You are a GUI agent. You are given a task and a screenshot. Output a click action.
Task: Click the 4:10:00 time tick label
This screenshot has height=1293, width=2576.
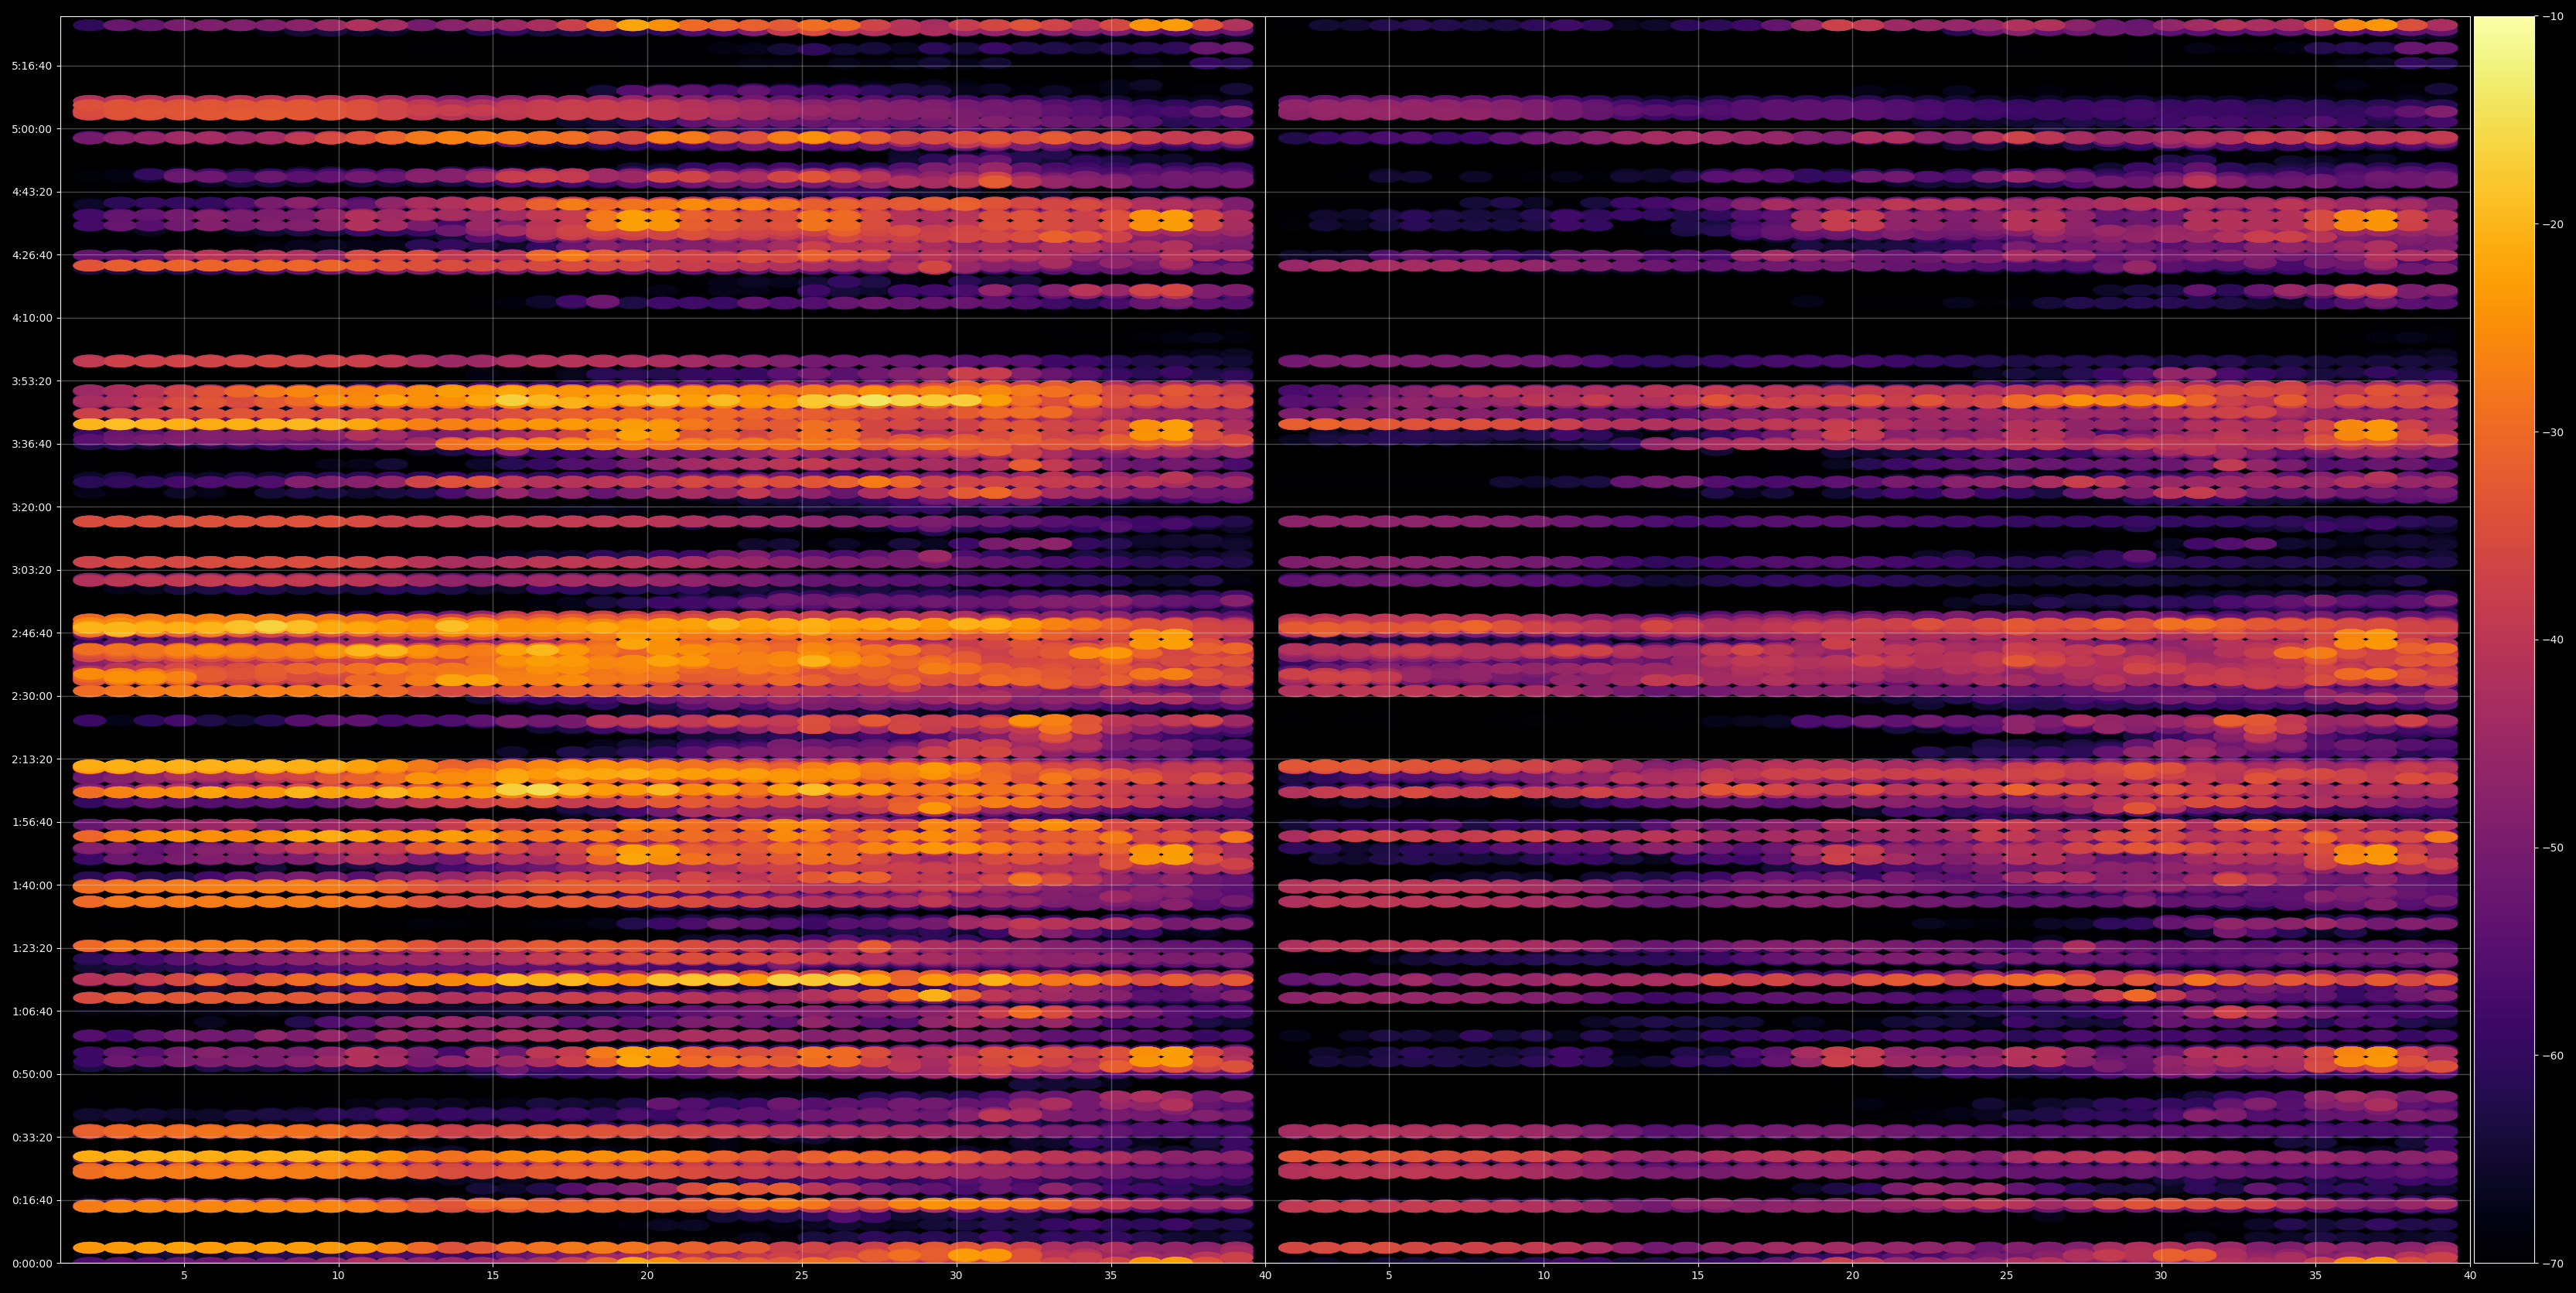click(x=31, y=318)
